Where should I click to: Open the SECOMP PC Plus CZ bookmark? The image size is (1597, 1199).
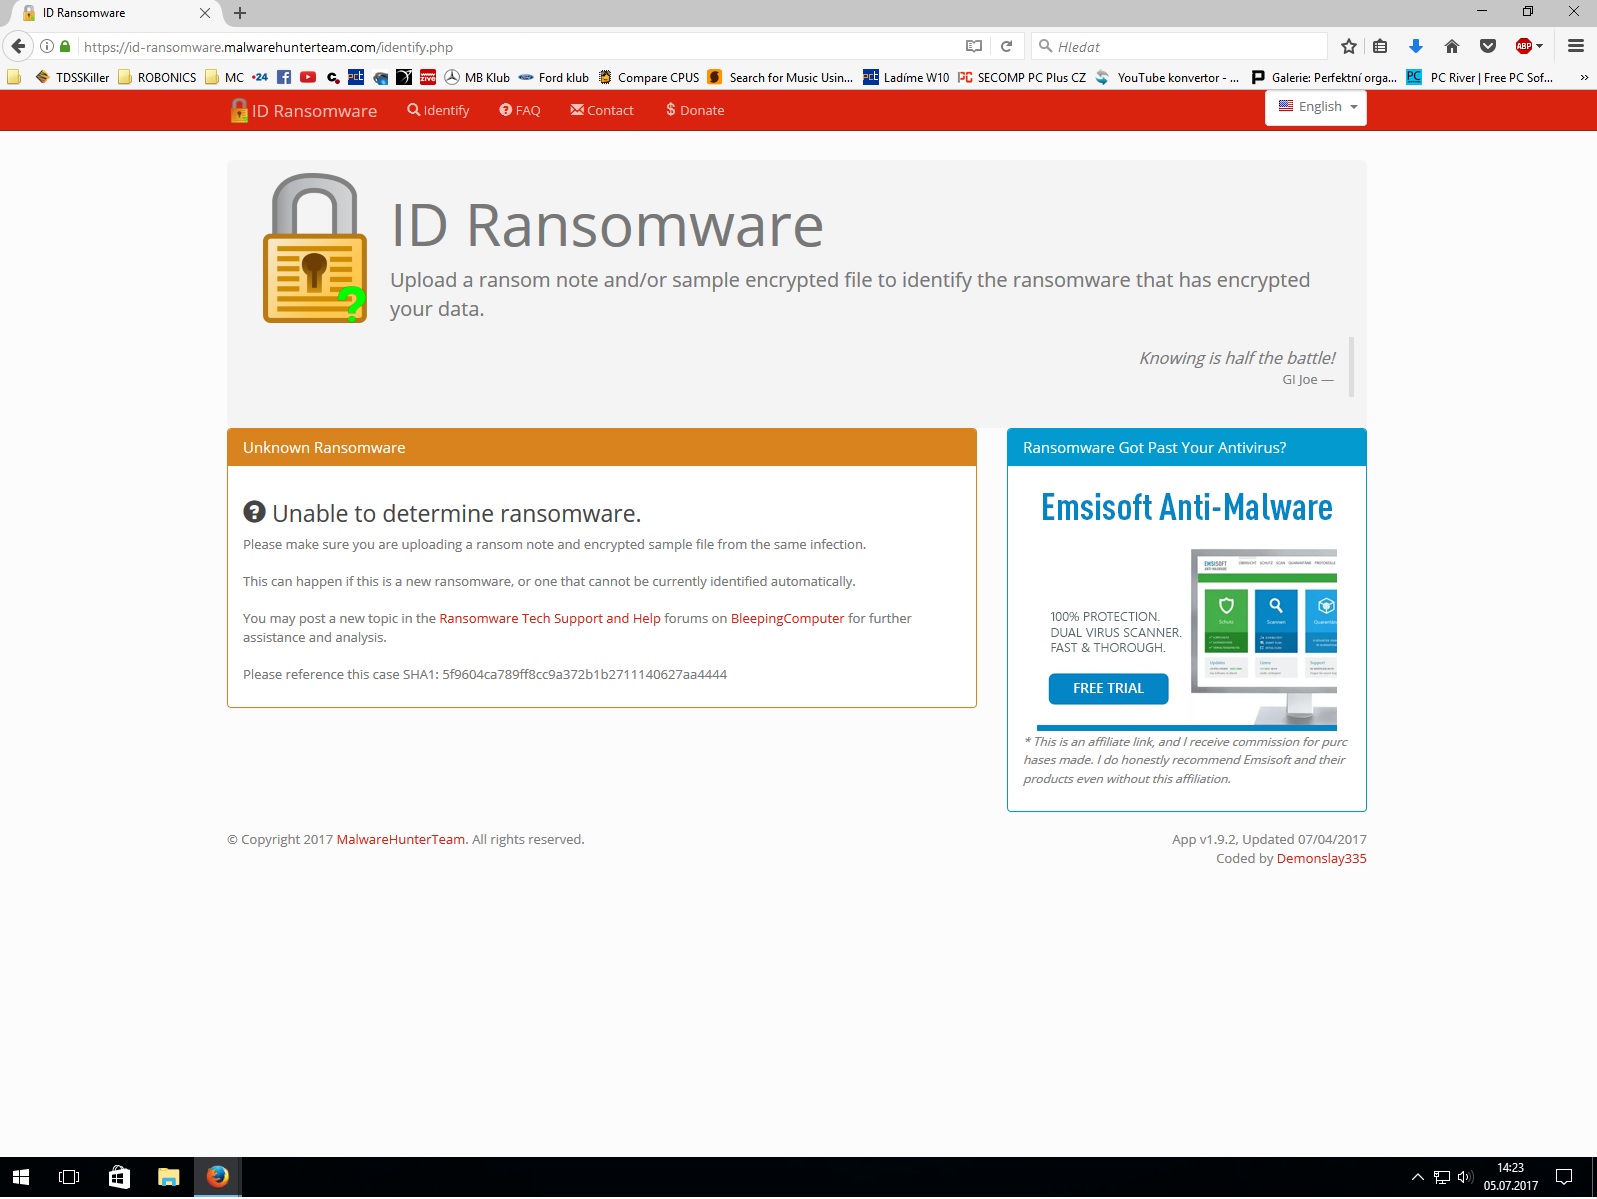(1022, 77)
